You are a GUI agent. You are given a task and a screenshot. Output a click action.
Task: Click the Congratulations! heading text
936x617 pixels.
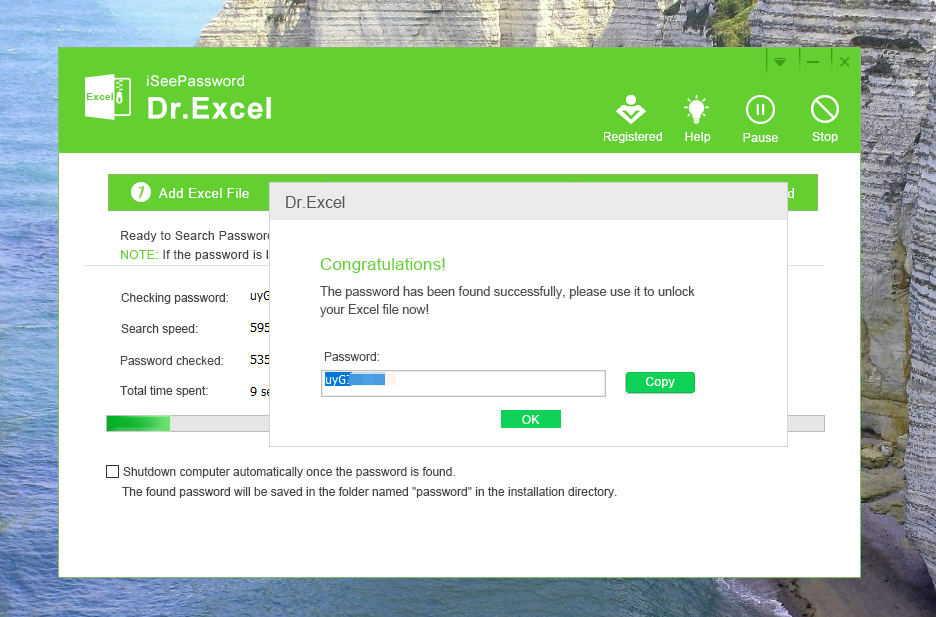click(383, 264)
